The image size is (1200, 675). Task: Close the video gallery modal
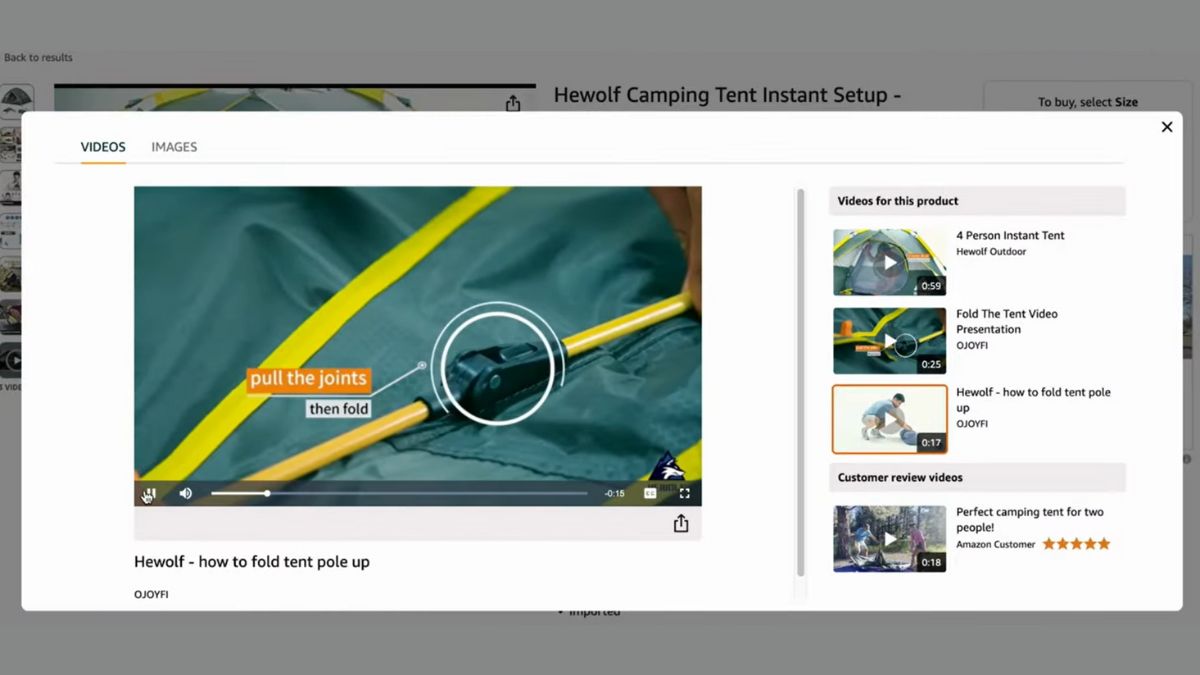[1166, 127]
